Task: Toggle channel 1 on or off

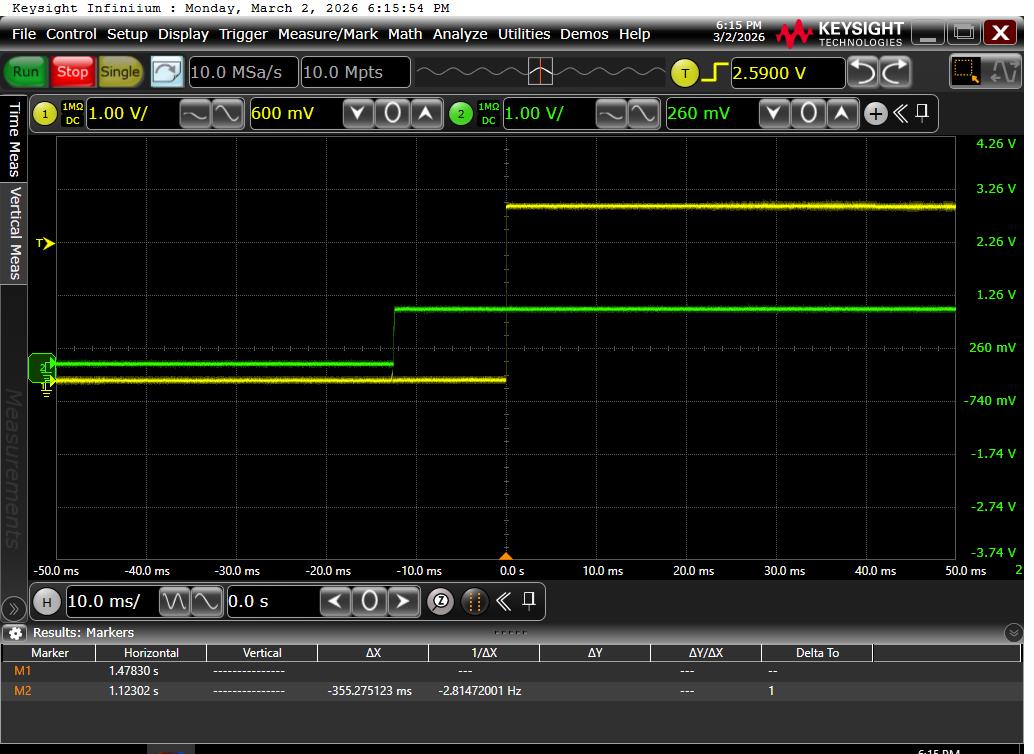Action: coord(45,114)
